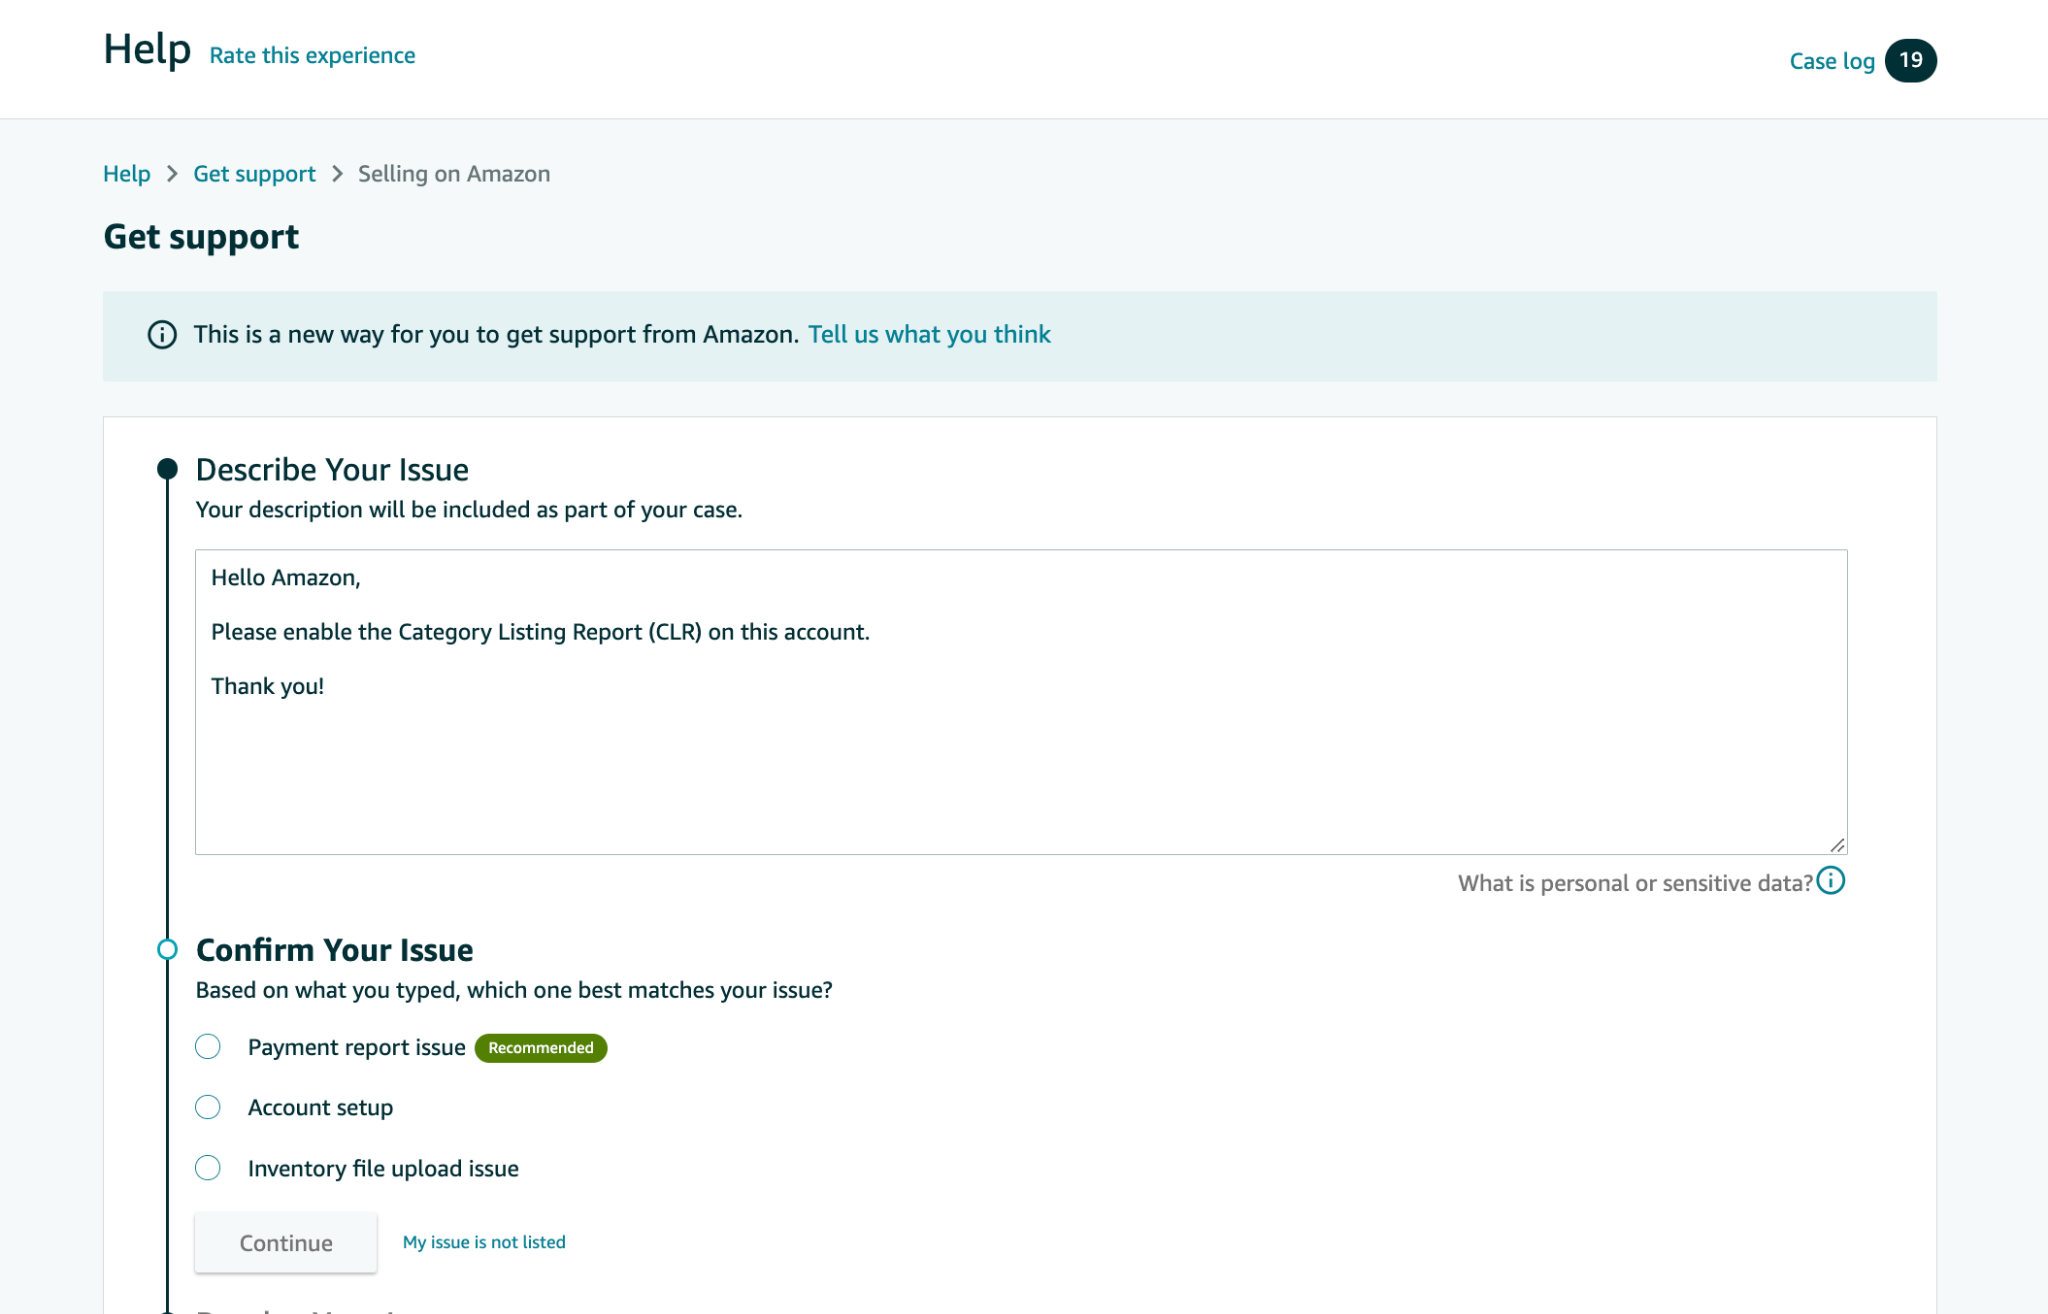Click the info icon in the banner

coord(162,335)
